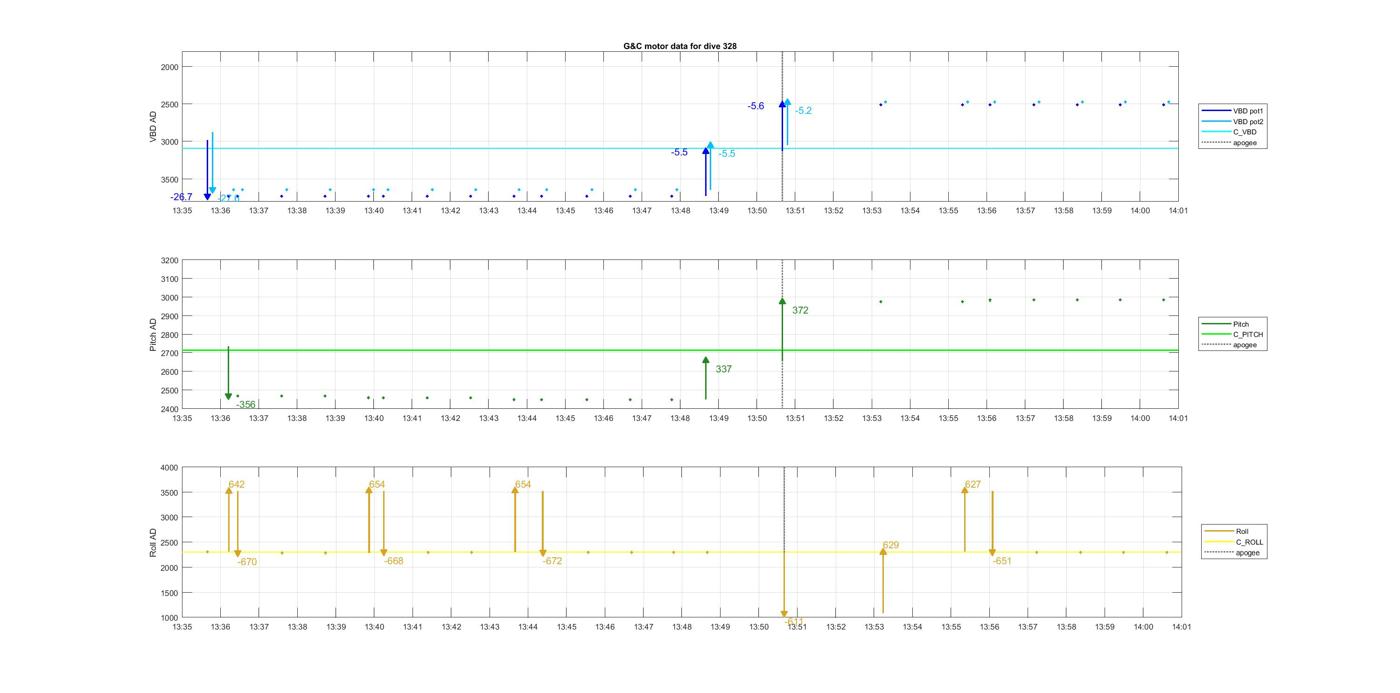Viewport: 1400px width, 693px height.
Task: Click the '3000' tick on VBD axis
Action: [x=168, y=142]
